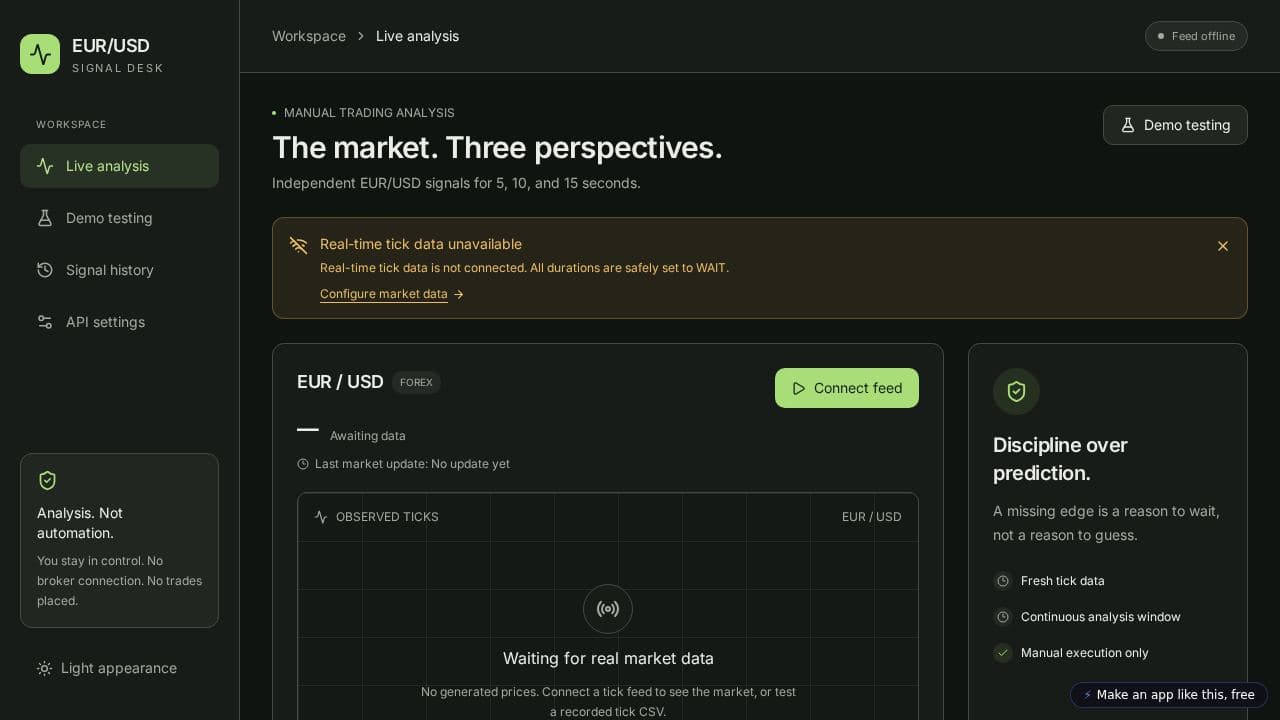Click the Continuous analysis window text

tap(1101, 617)
